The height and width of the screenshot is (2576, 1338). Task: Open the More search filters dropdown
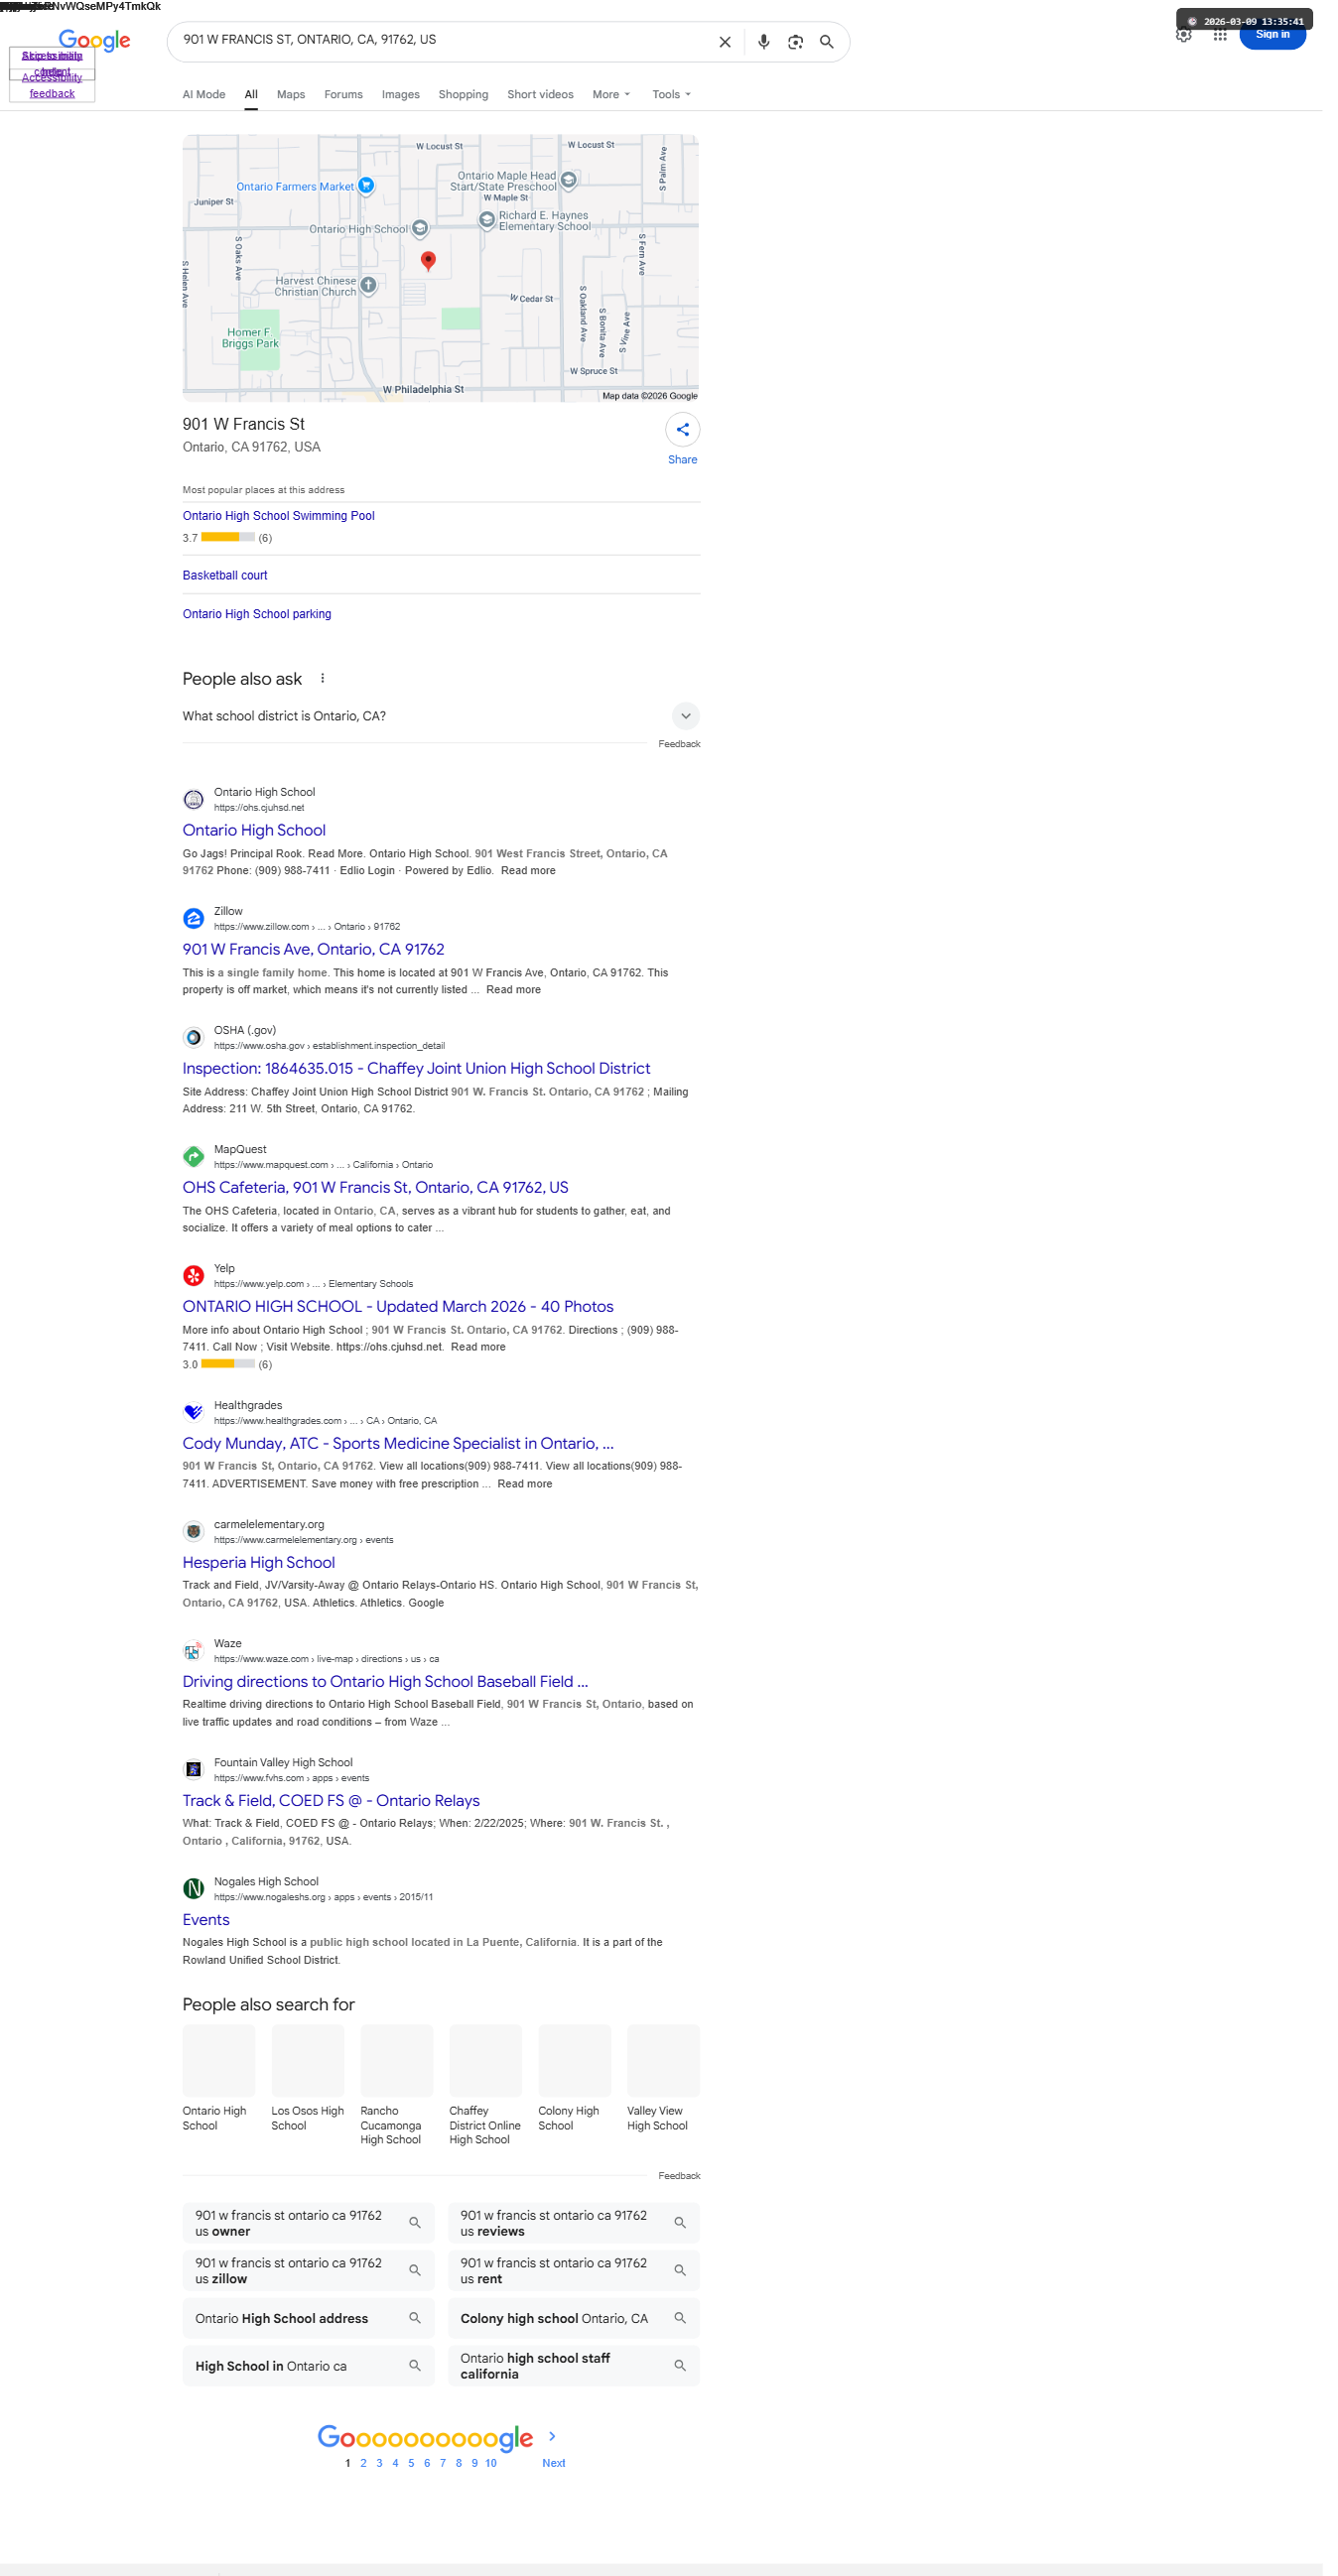pyautogui.click(x=618, y=95)
